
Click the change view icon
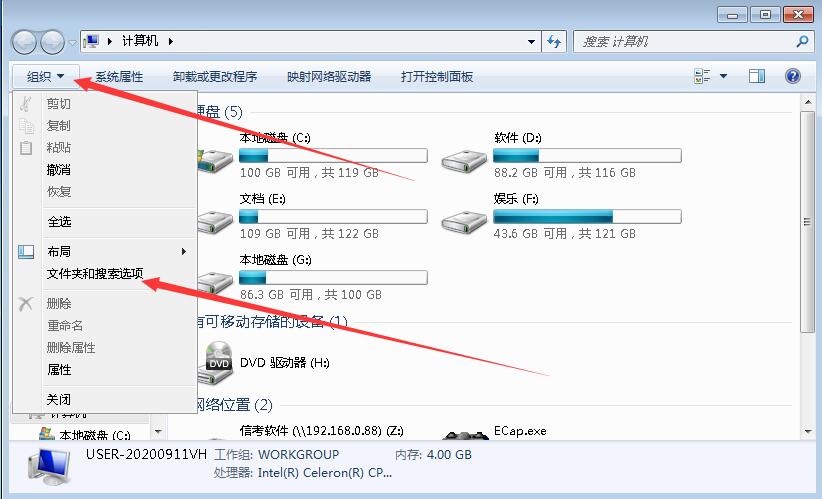[702, 77]
